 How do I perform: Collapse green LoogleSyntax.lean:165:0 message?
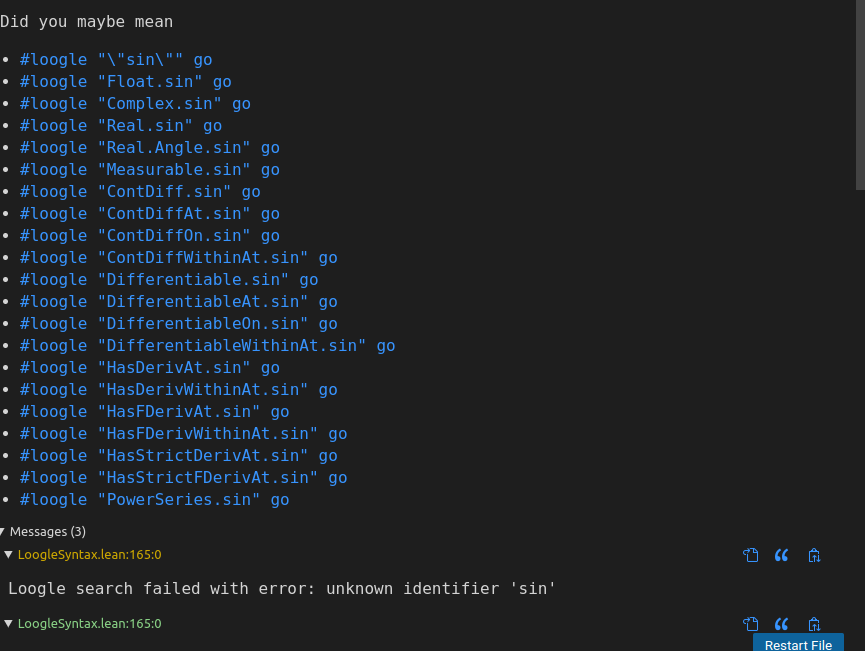coord(8,623)
